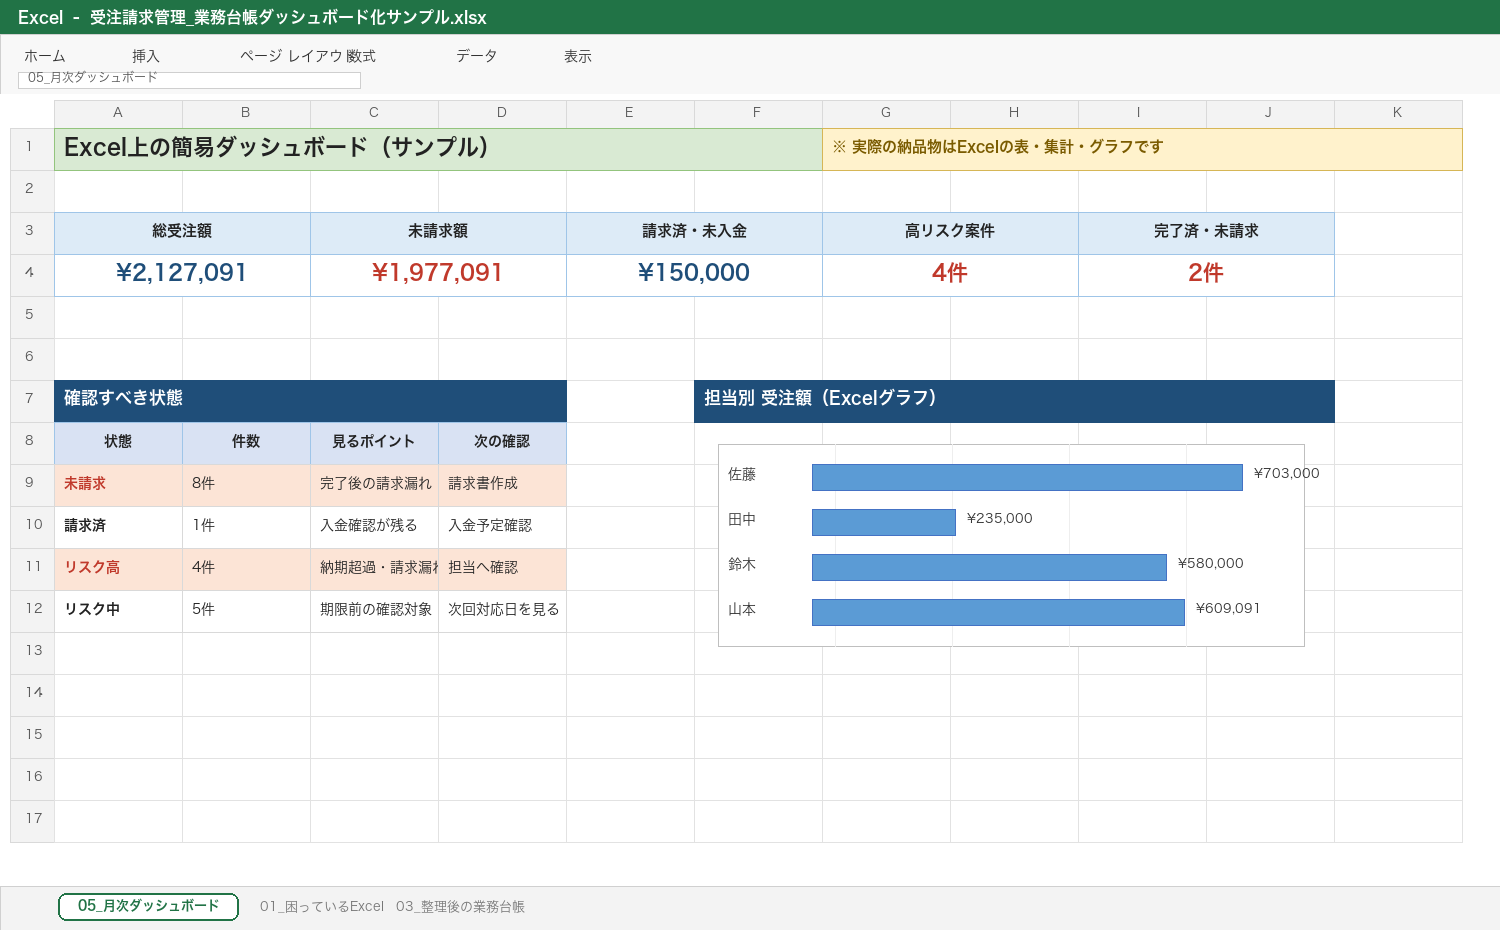Select column K header
Screen dimensions: 1500x930
coord(1398,113)
